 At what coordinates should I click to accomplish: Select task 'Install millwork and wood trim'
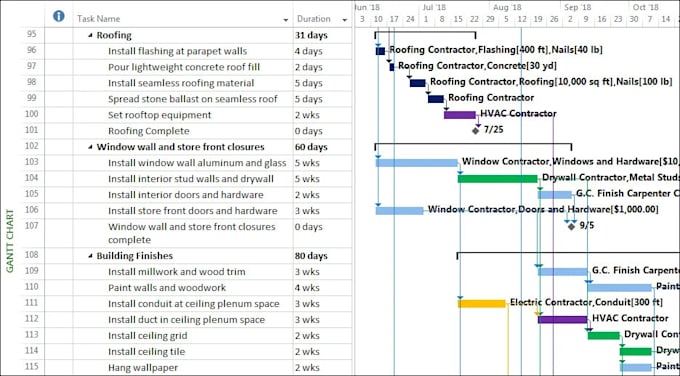click(177, 272)
